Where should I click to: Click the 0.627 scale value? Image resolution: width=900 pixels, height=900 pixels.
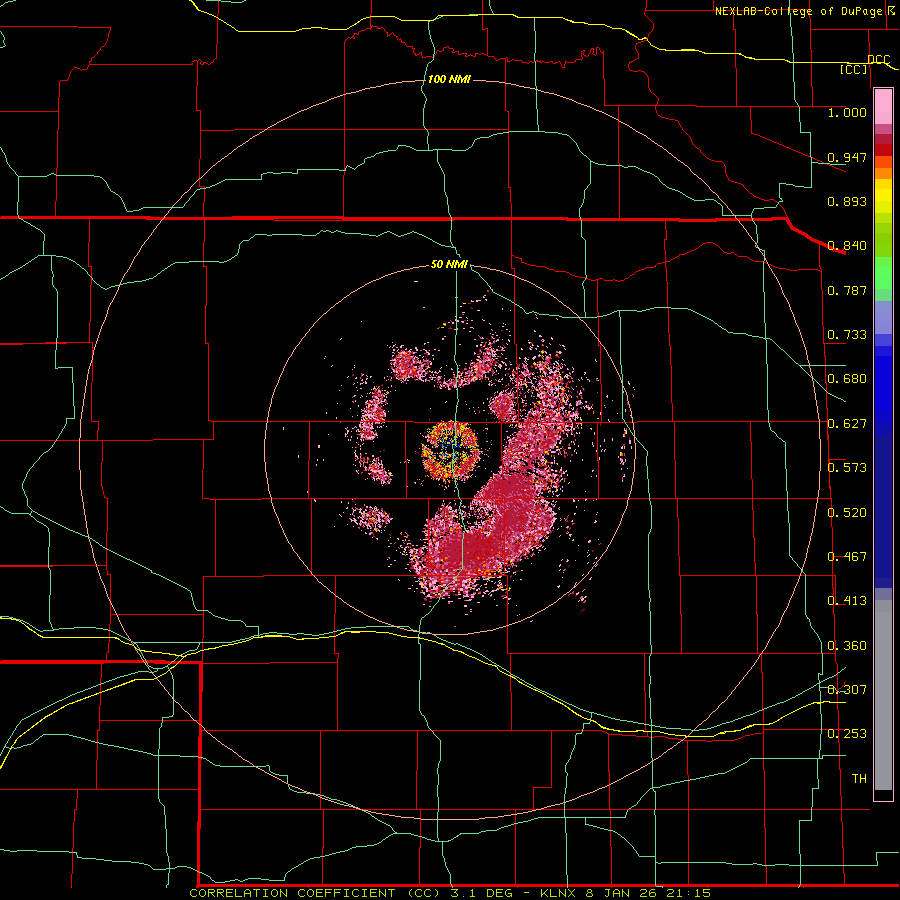(847, 424)
